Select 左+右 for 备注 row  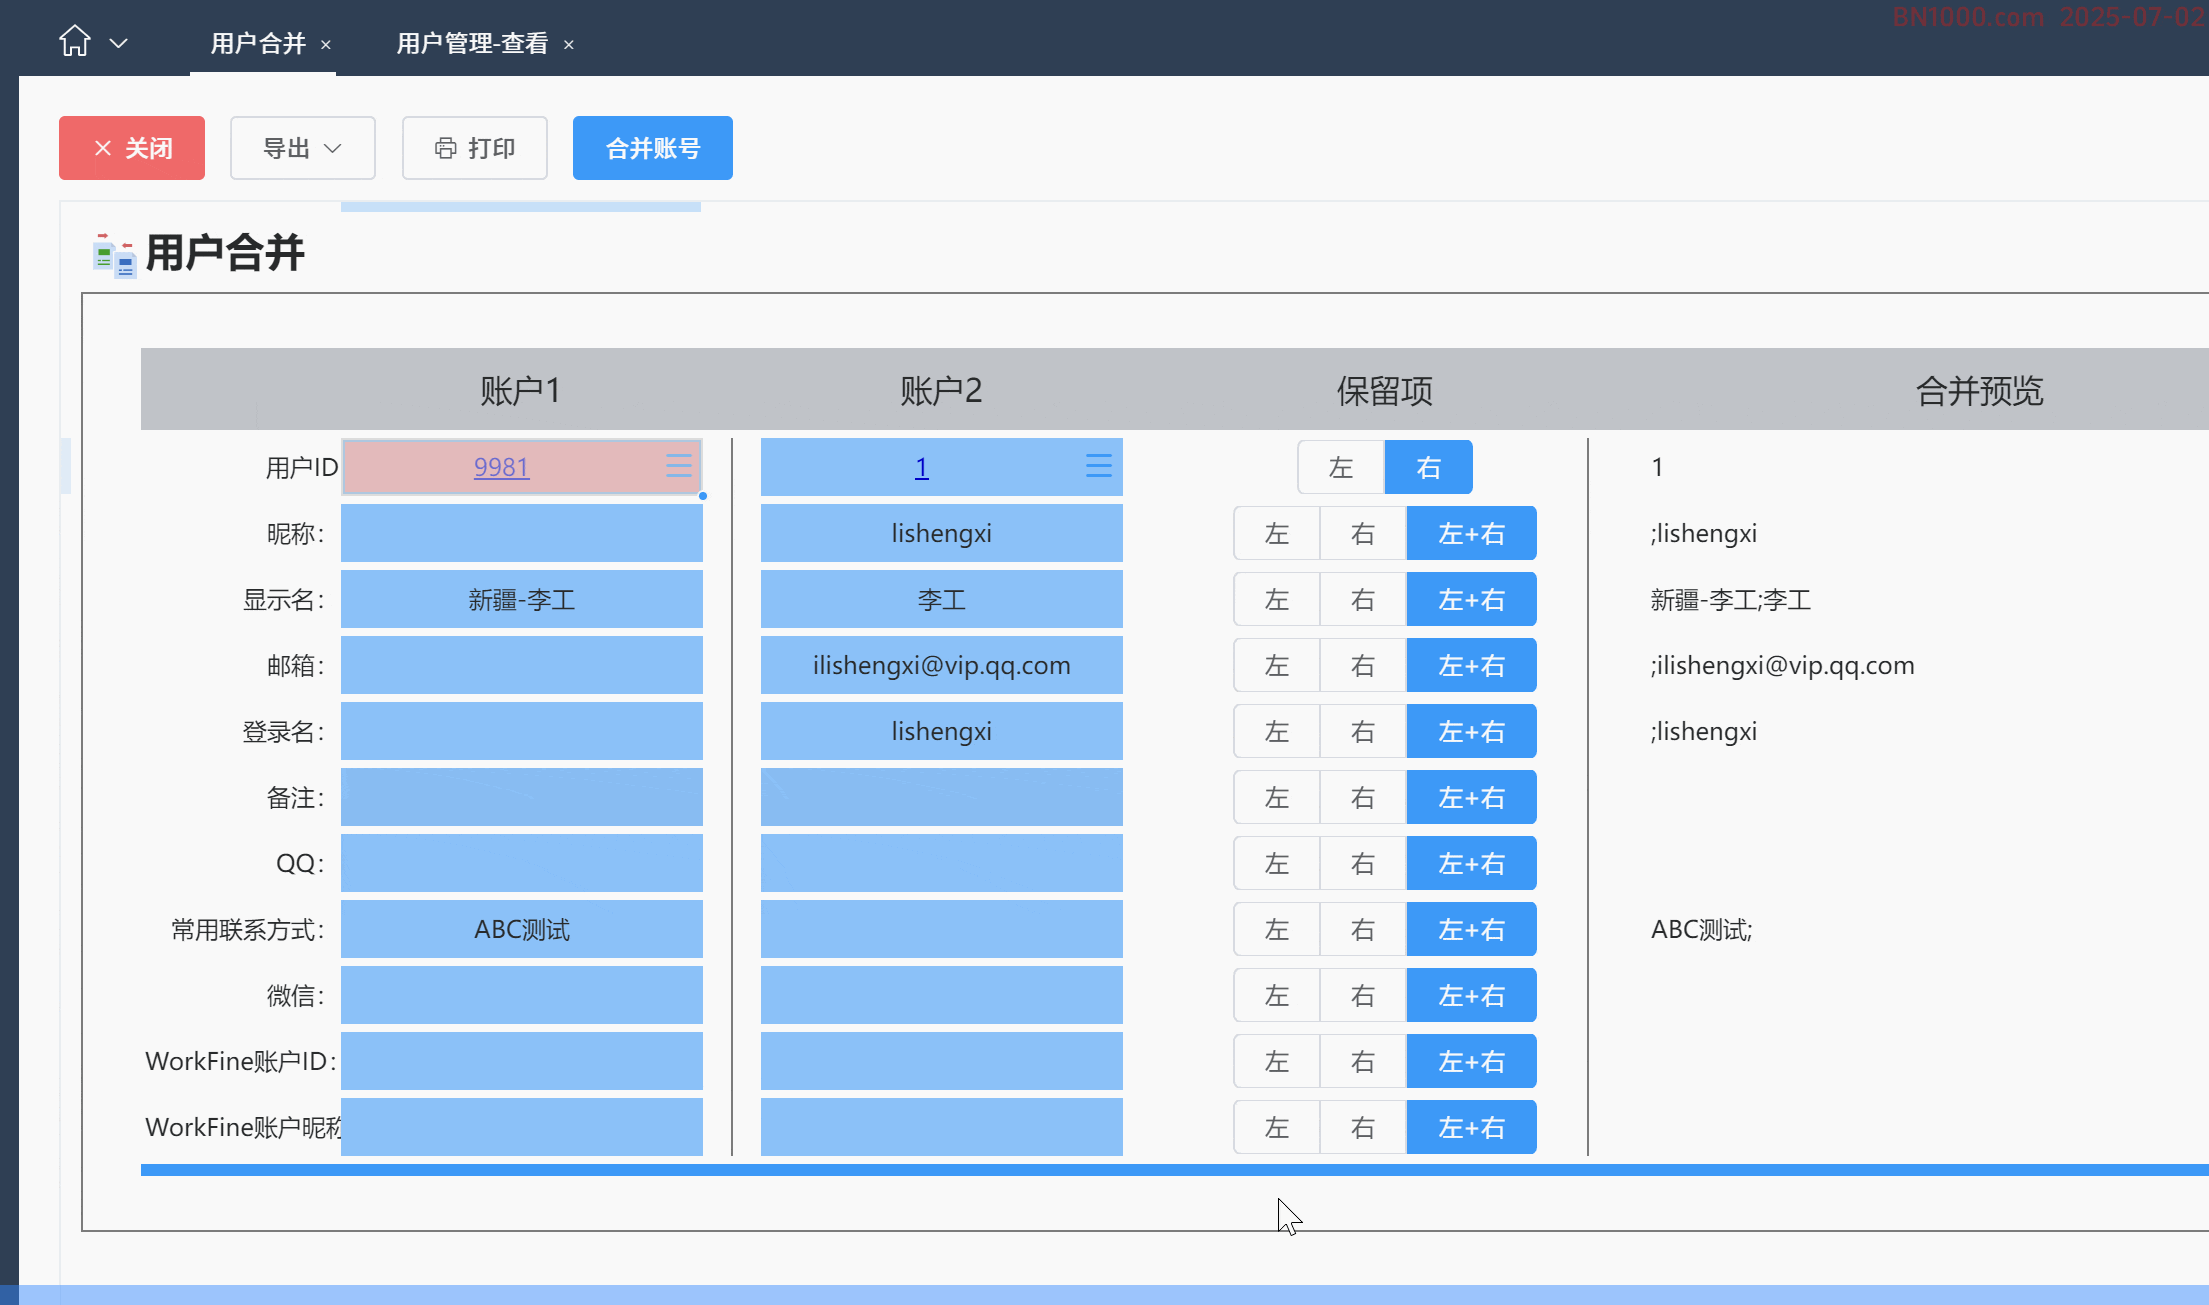point(1472,797)
